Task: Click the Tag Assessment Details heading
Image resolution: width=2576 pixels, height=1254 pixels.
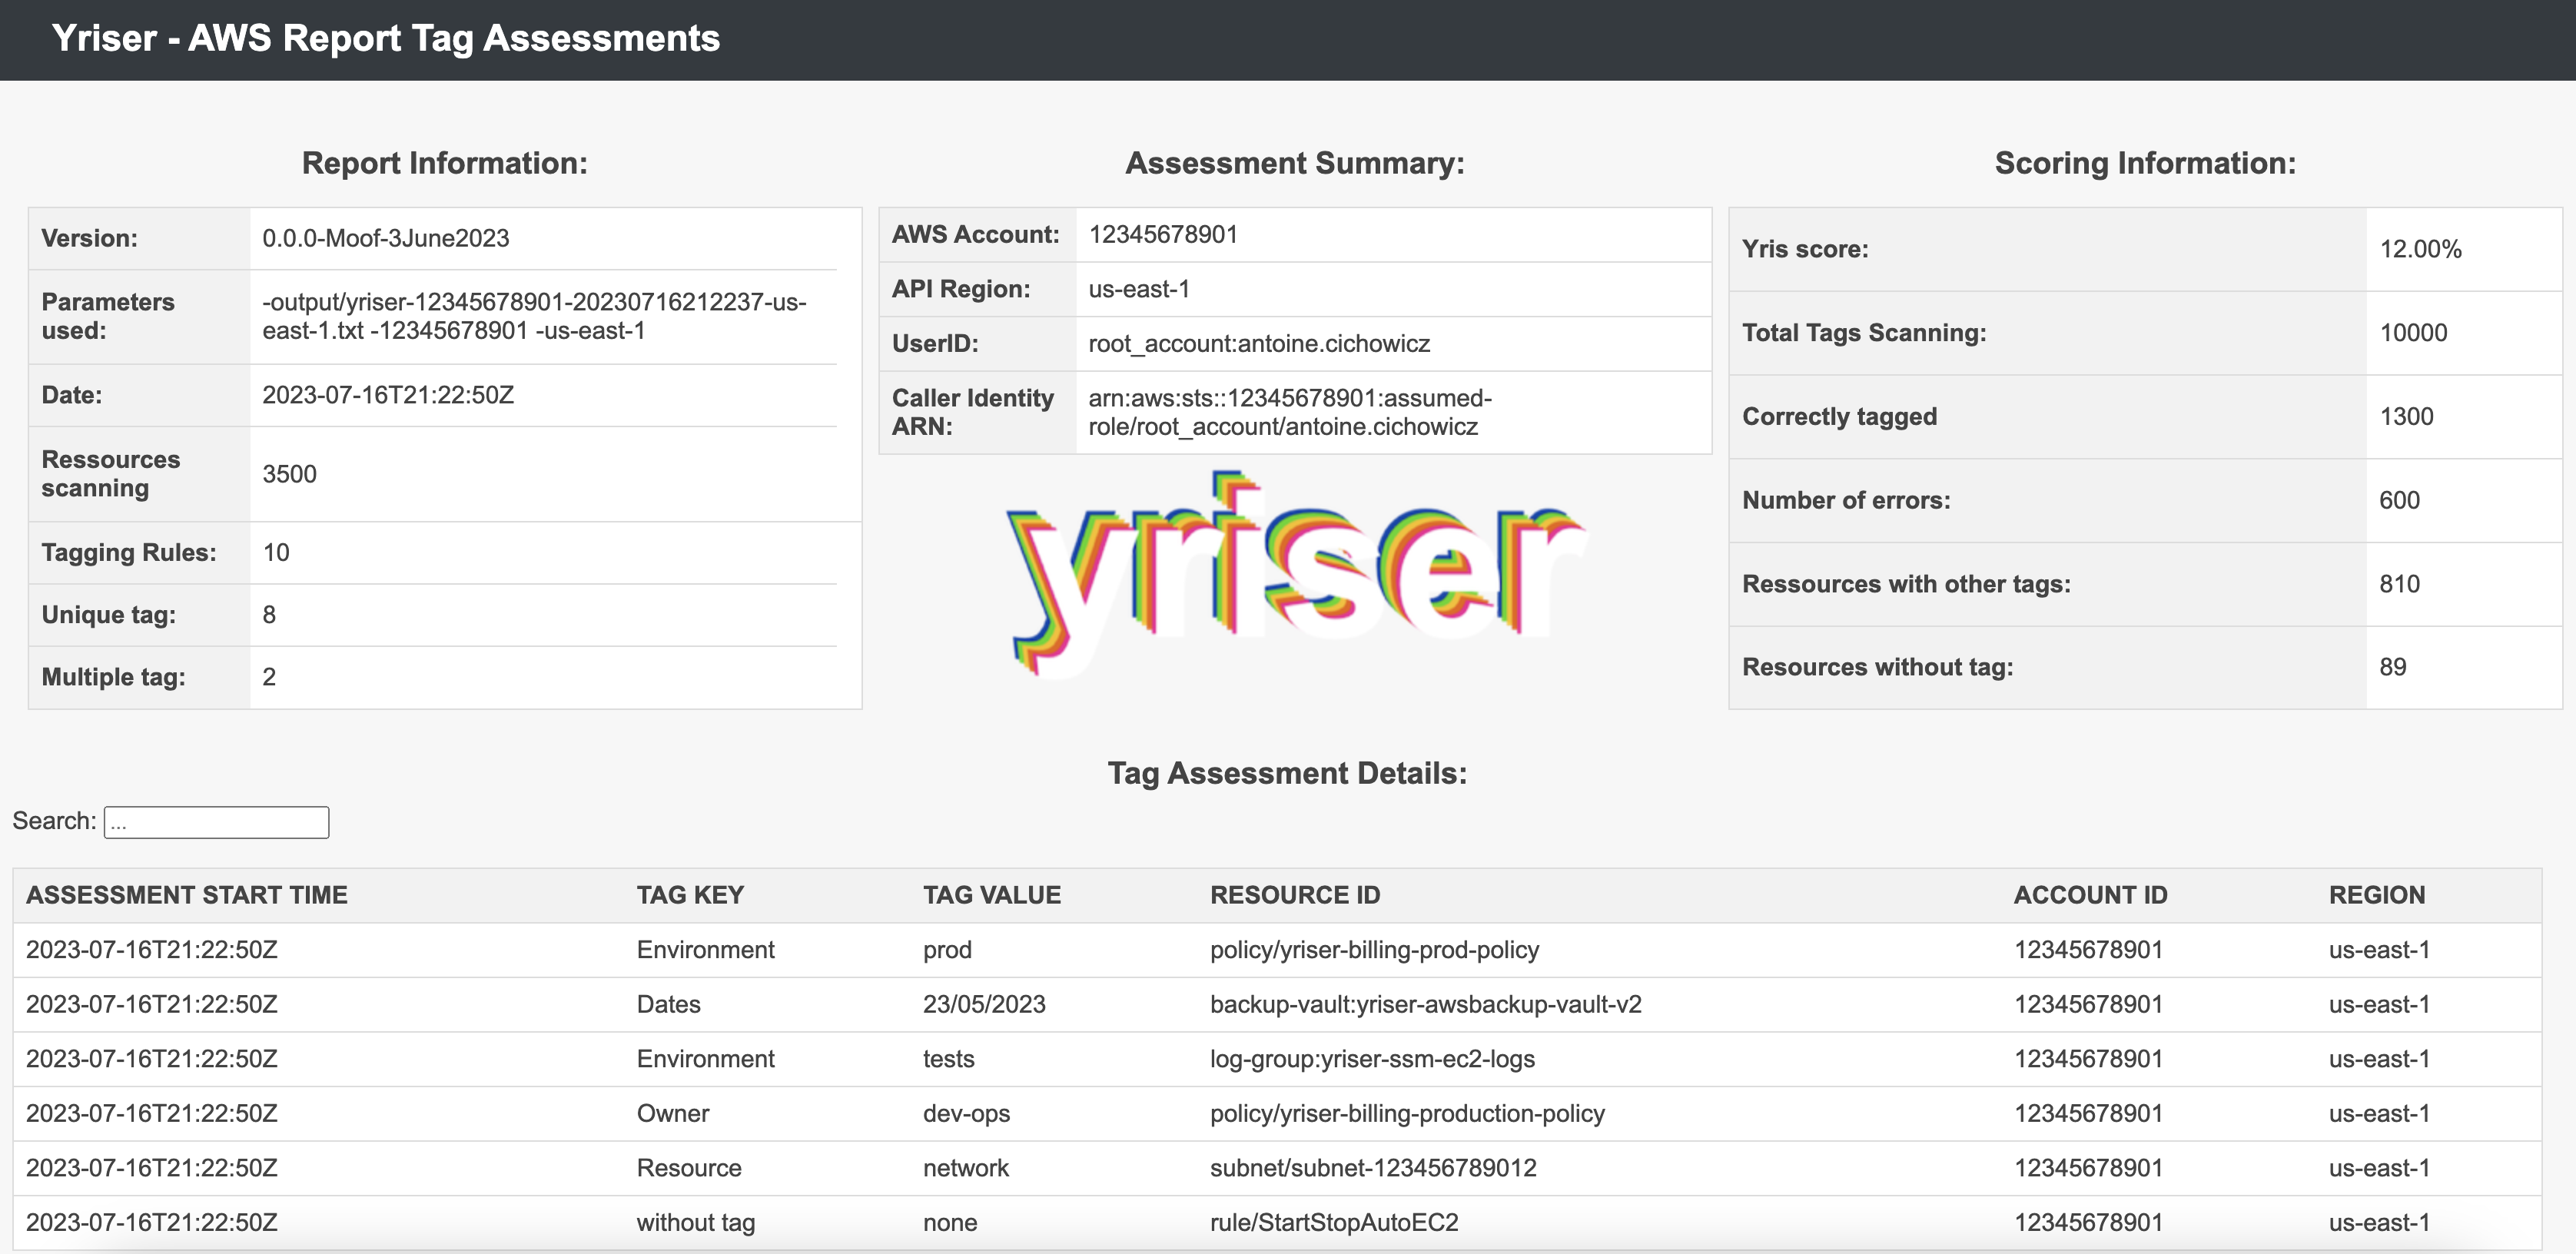Action: (x=1287, y=773)
